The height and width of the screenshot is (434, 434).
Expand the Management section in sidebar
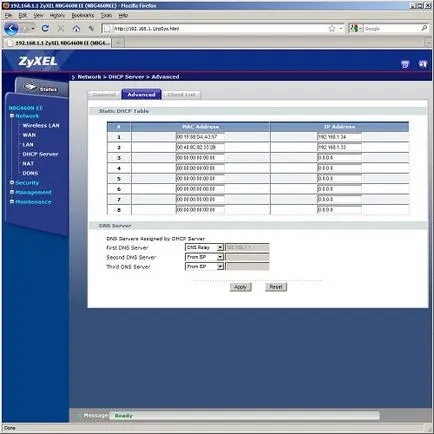coord(31,192)
